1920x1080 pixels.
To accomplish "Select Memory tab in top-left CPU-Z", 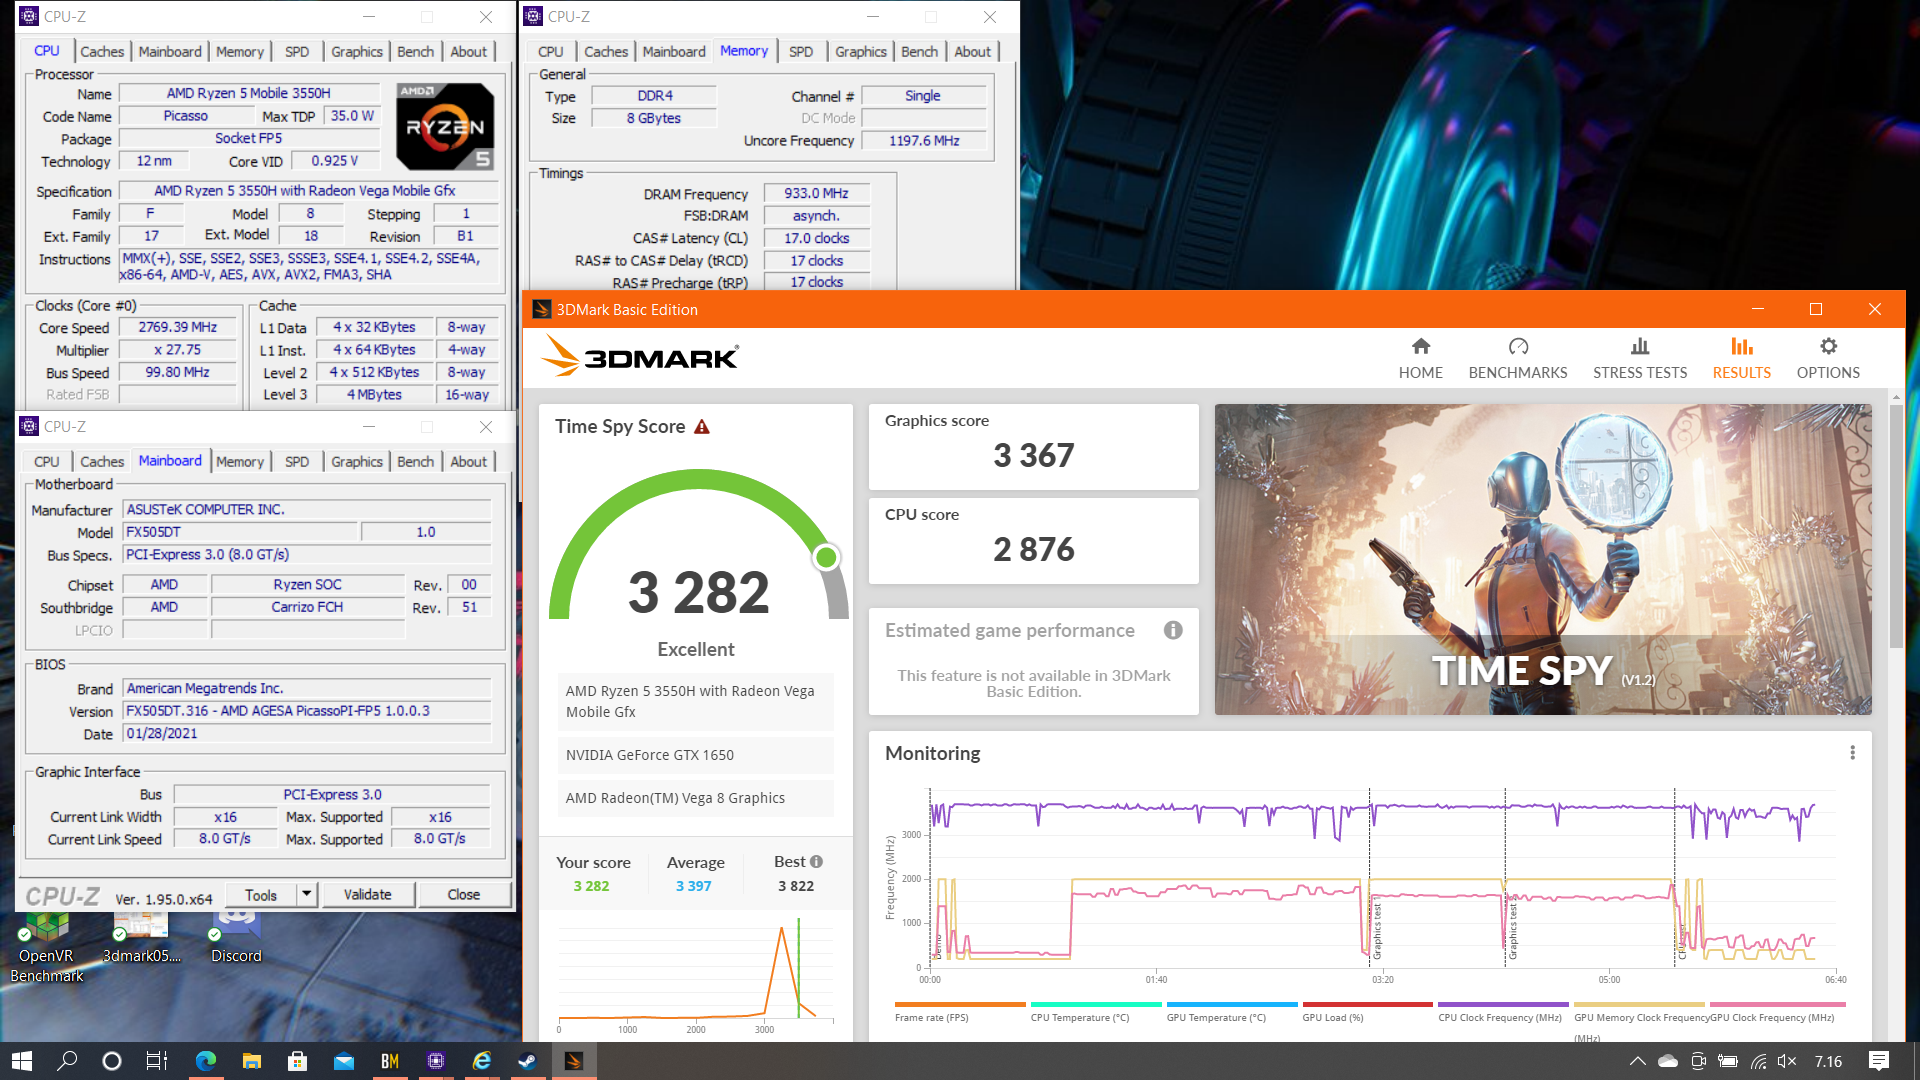I will pos(240,51).
